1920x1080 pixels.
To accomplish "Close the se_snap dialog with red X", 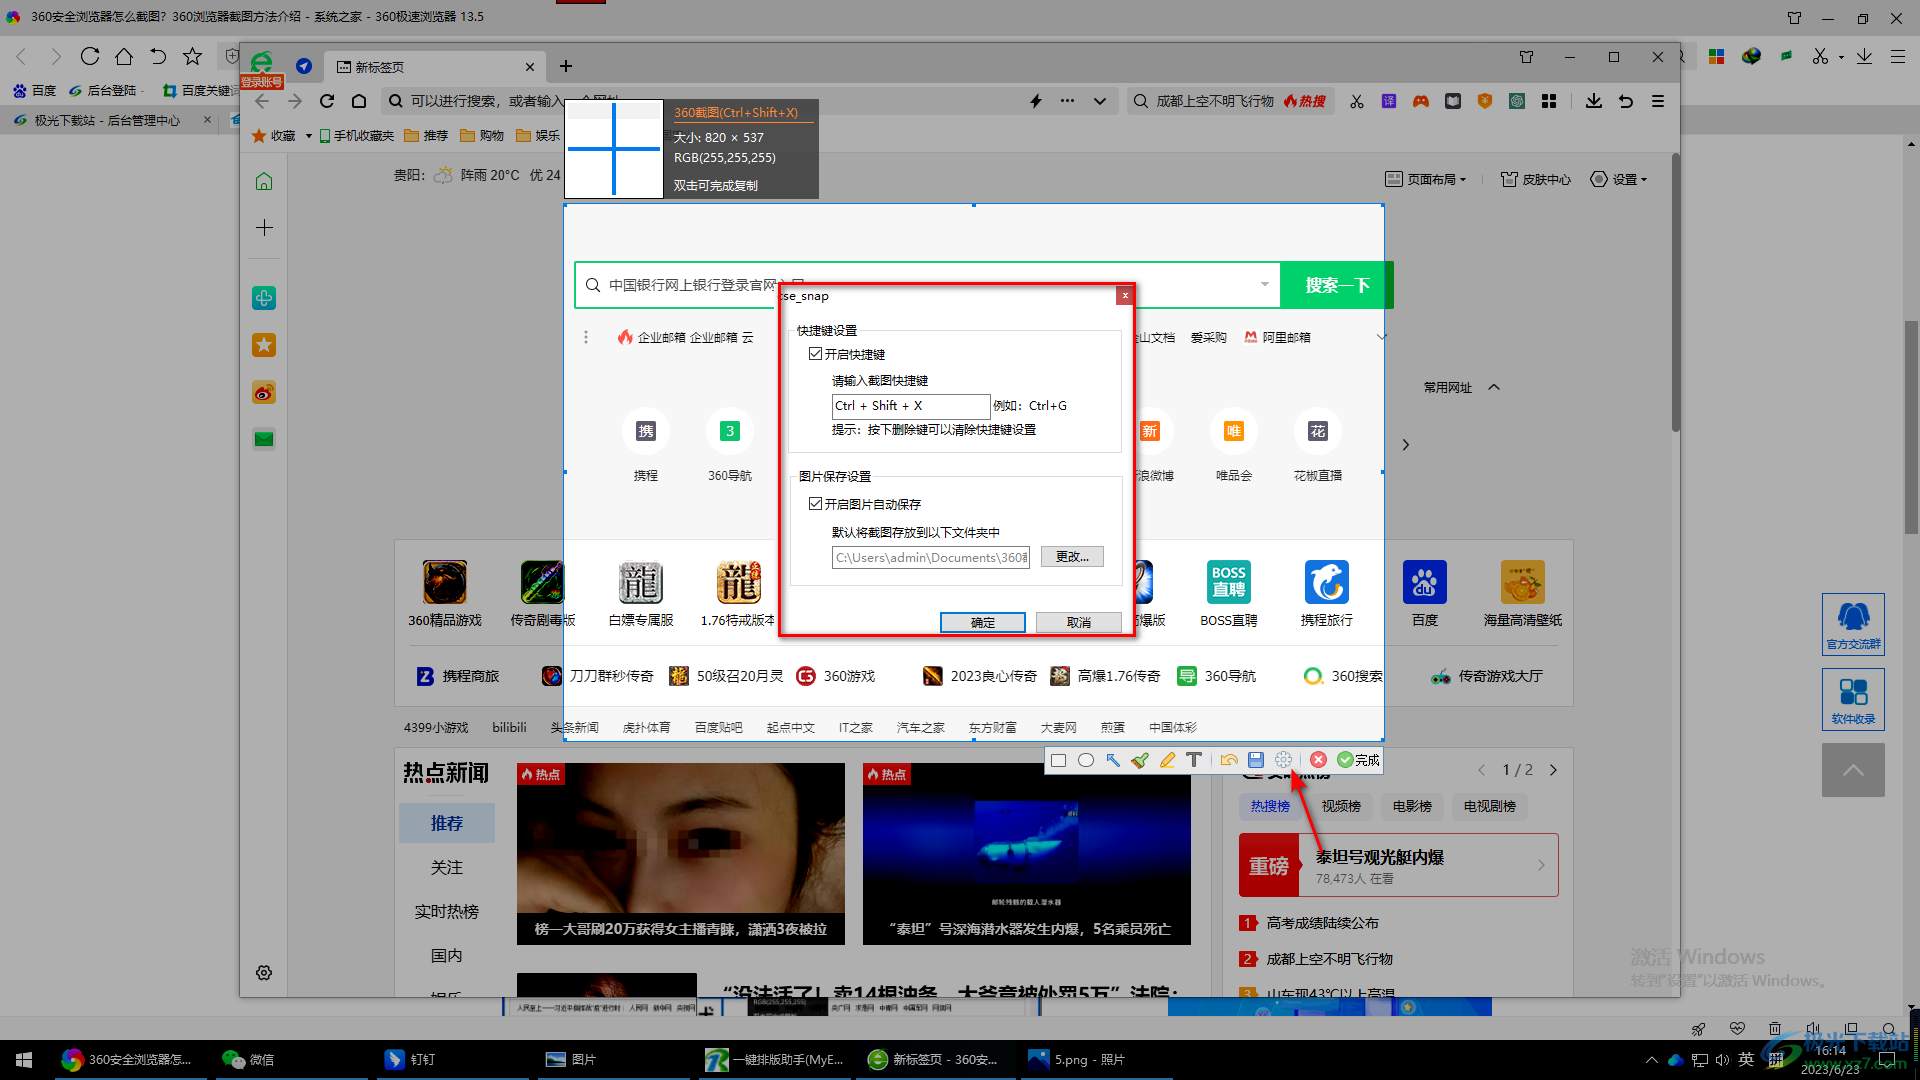I will pyautogui.click(x=1125, y=295).
